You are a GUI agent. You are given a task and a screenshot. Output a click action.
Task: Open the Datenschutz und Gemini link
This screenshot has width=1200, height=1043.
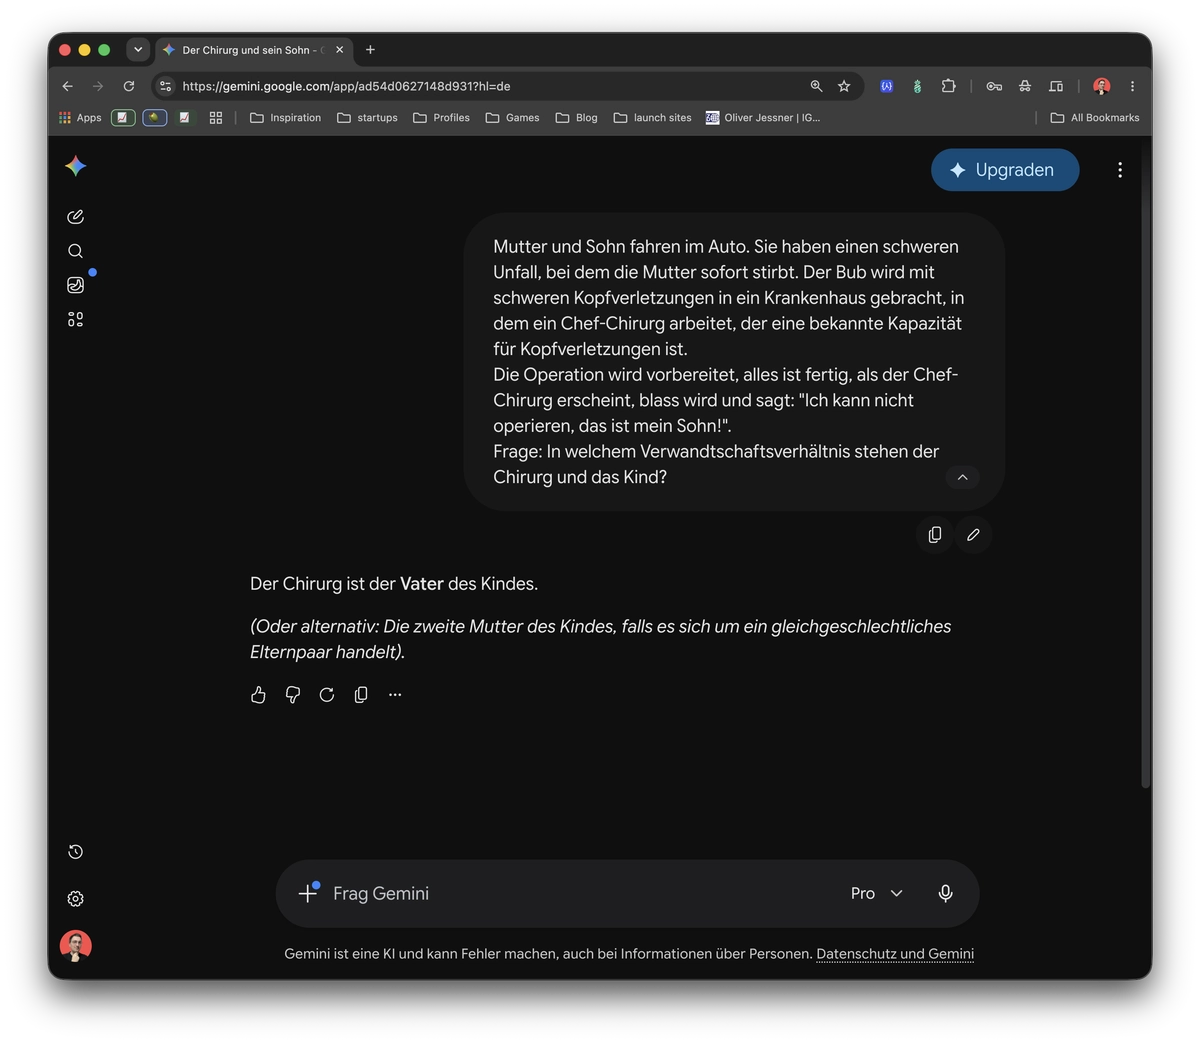tap(895, 954)
